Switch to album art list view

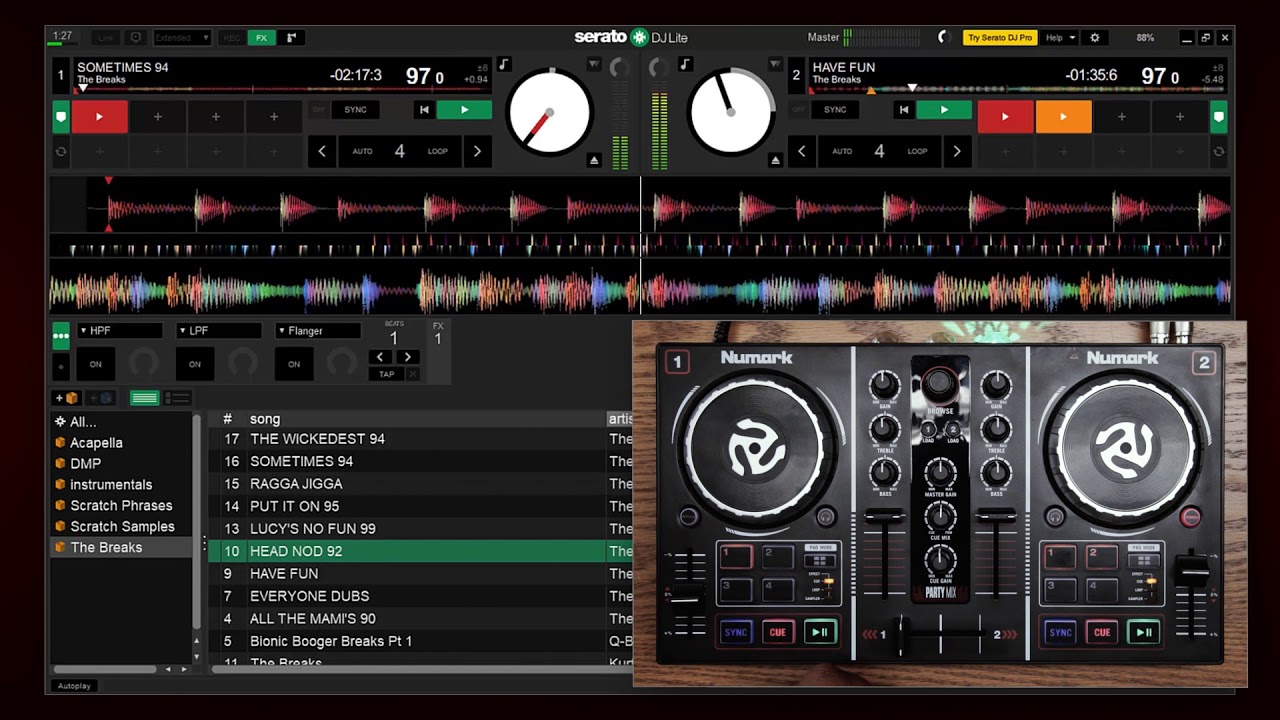(x=177, y=398)
